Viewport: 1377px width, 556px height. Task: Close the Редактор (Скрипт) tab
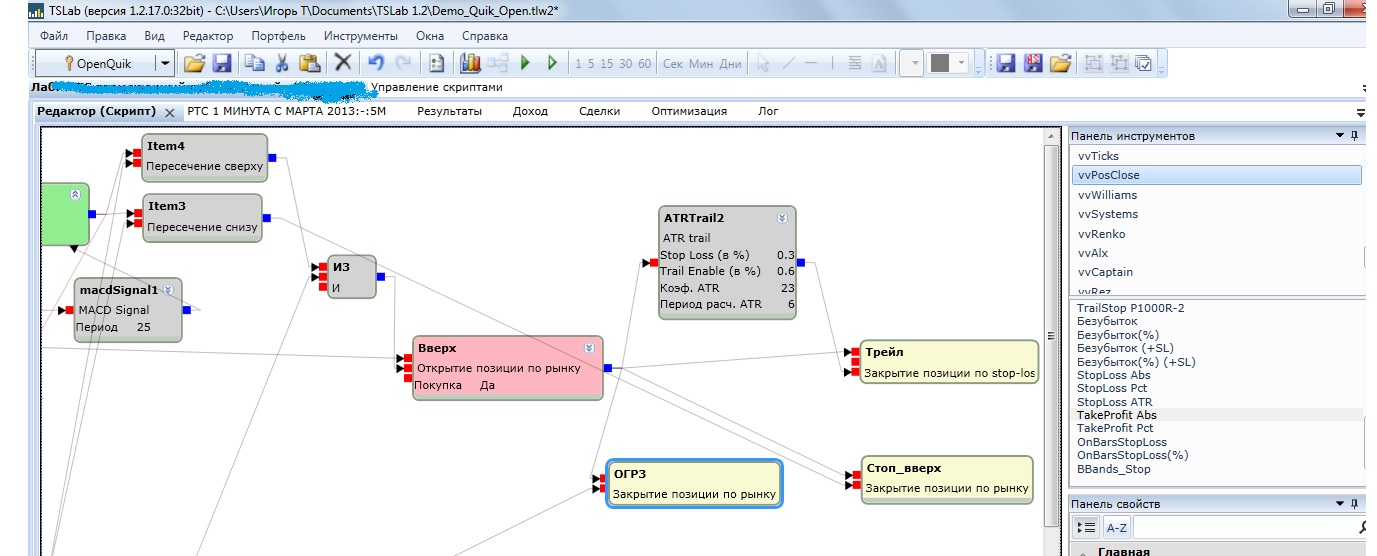tap(169, 112)
